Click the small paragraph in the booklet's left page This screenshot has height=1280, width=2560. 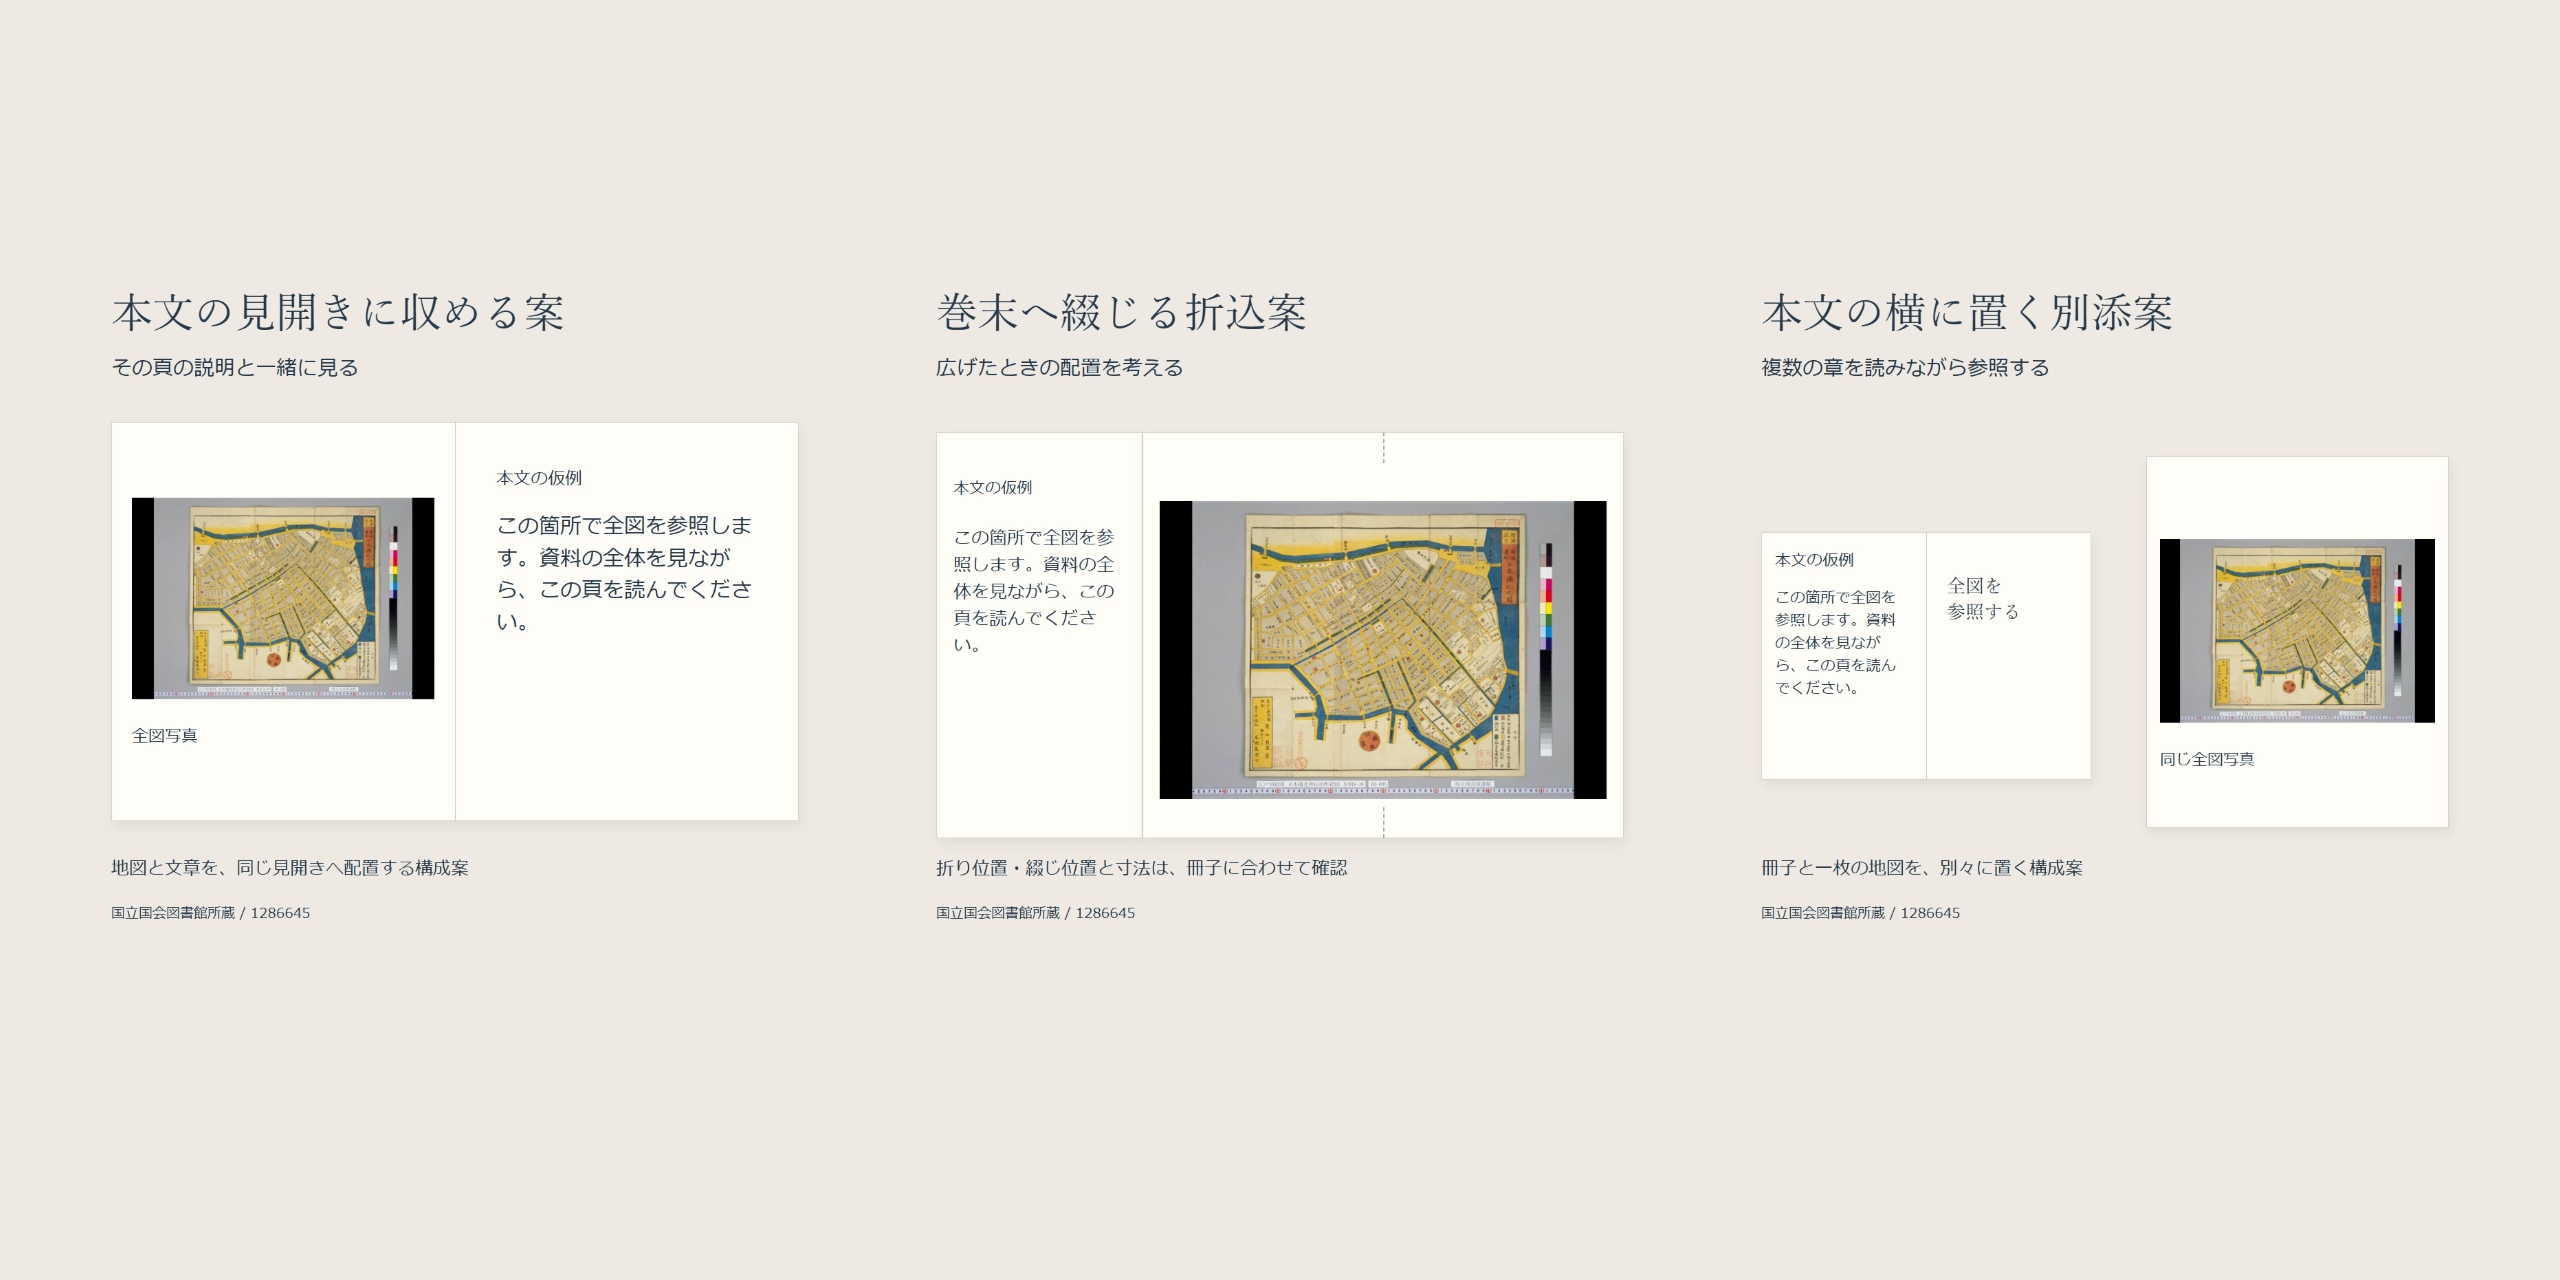pos(1835,642)
